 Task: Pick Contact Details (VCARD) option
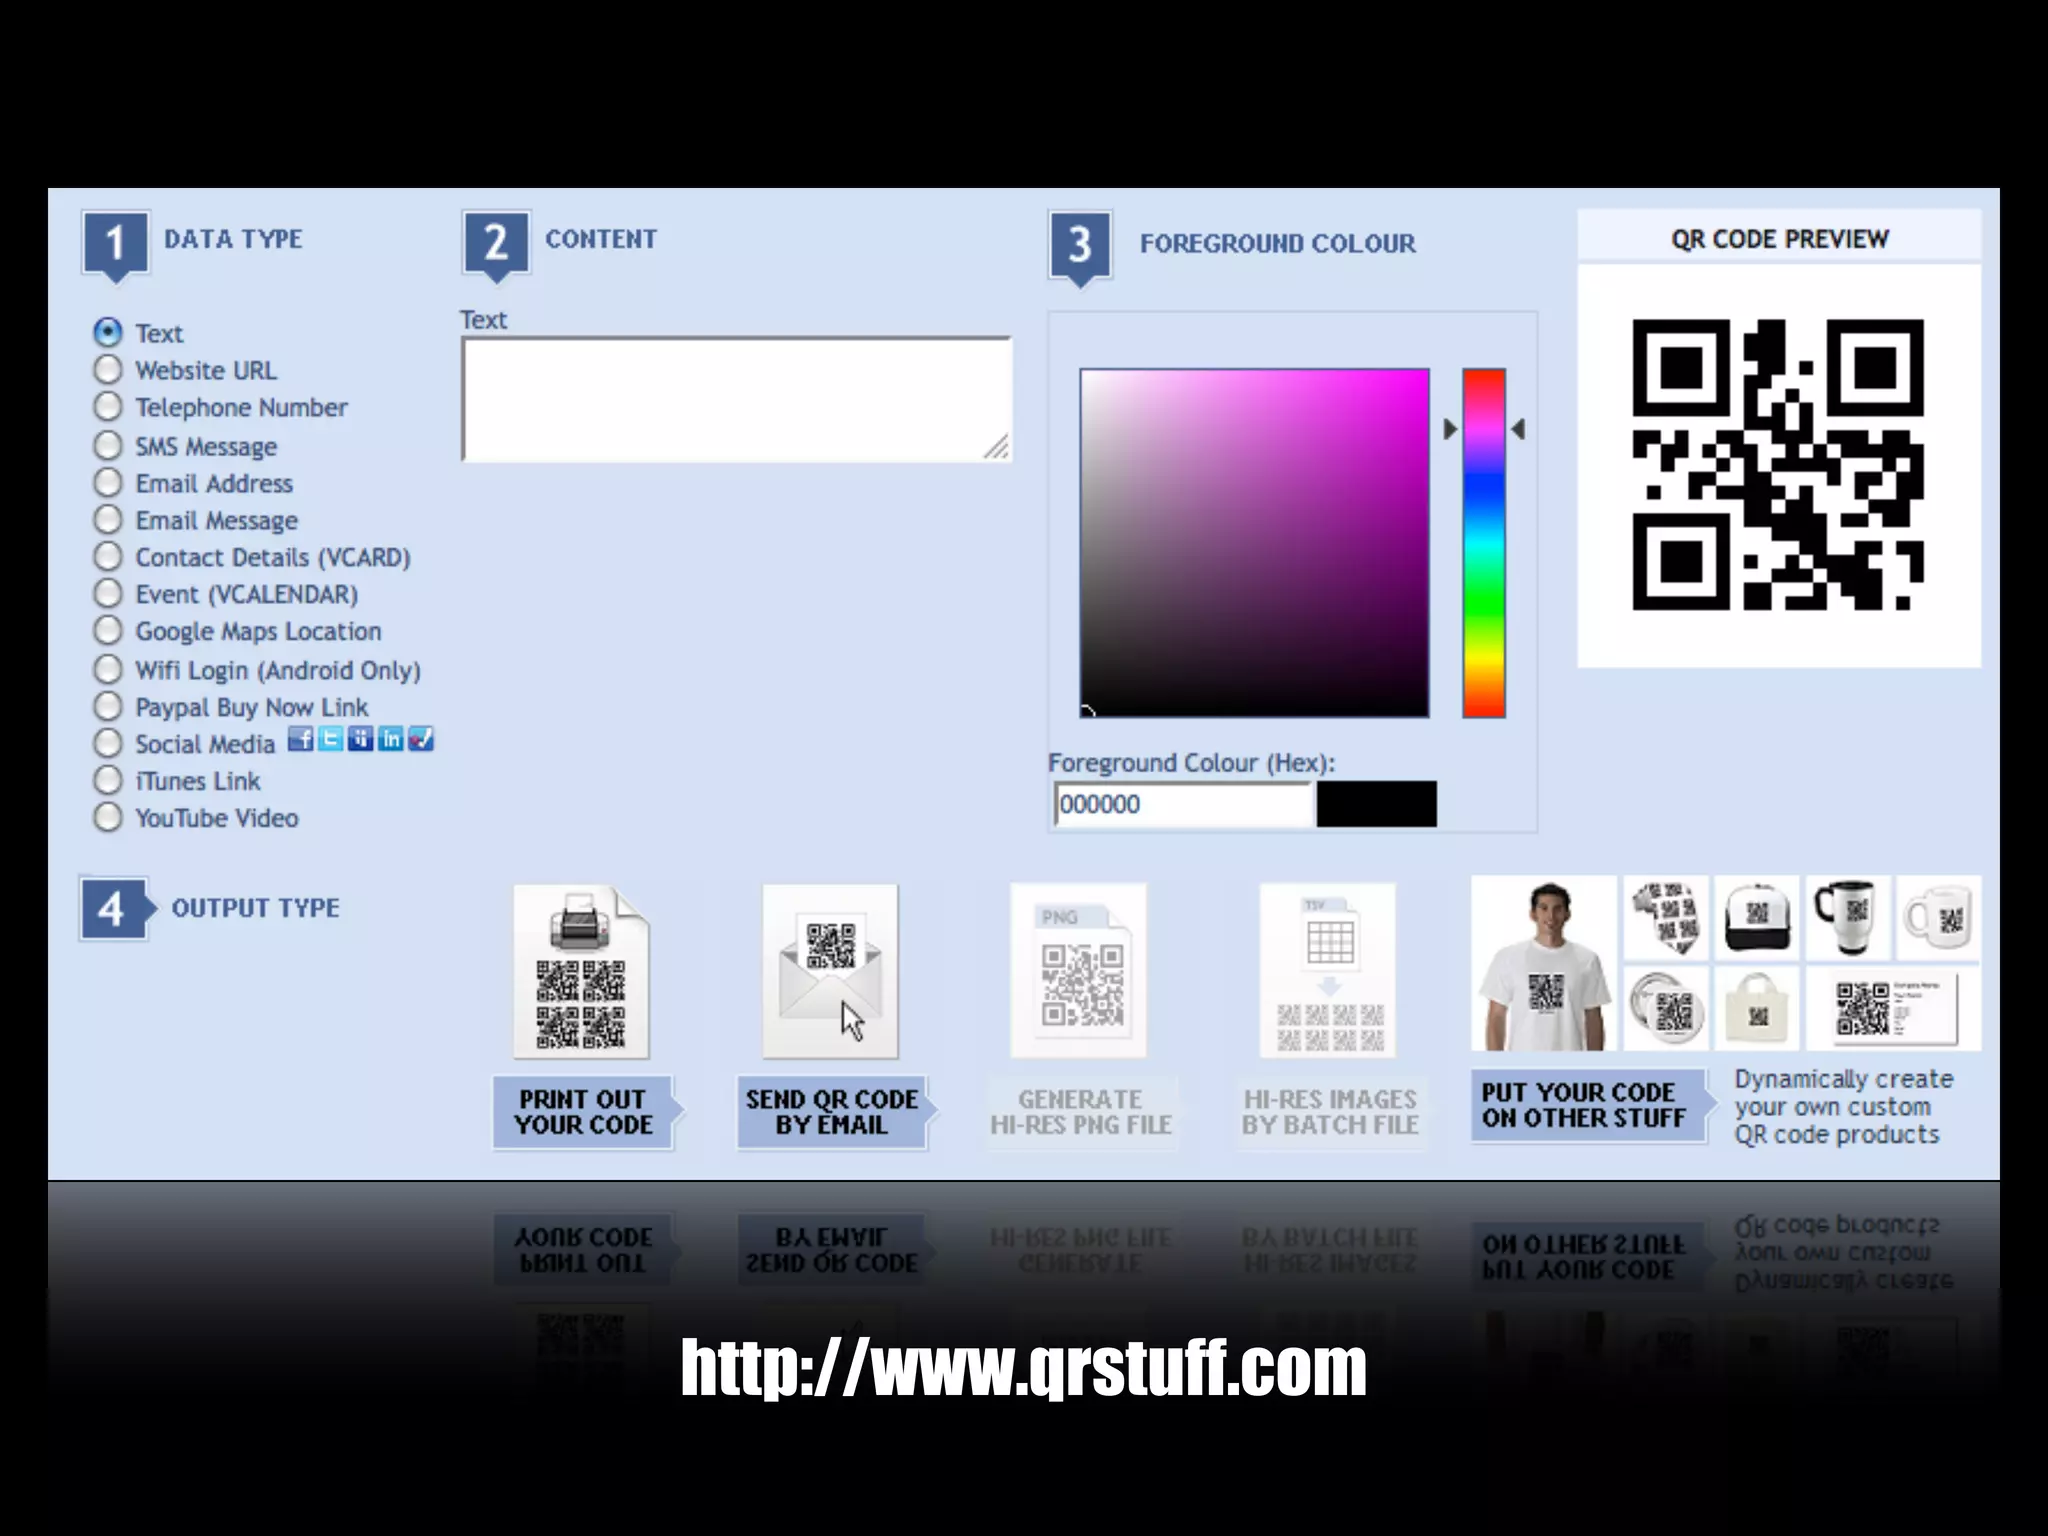(108, 556)
